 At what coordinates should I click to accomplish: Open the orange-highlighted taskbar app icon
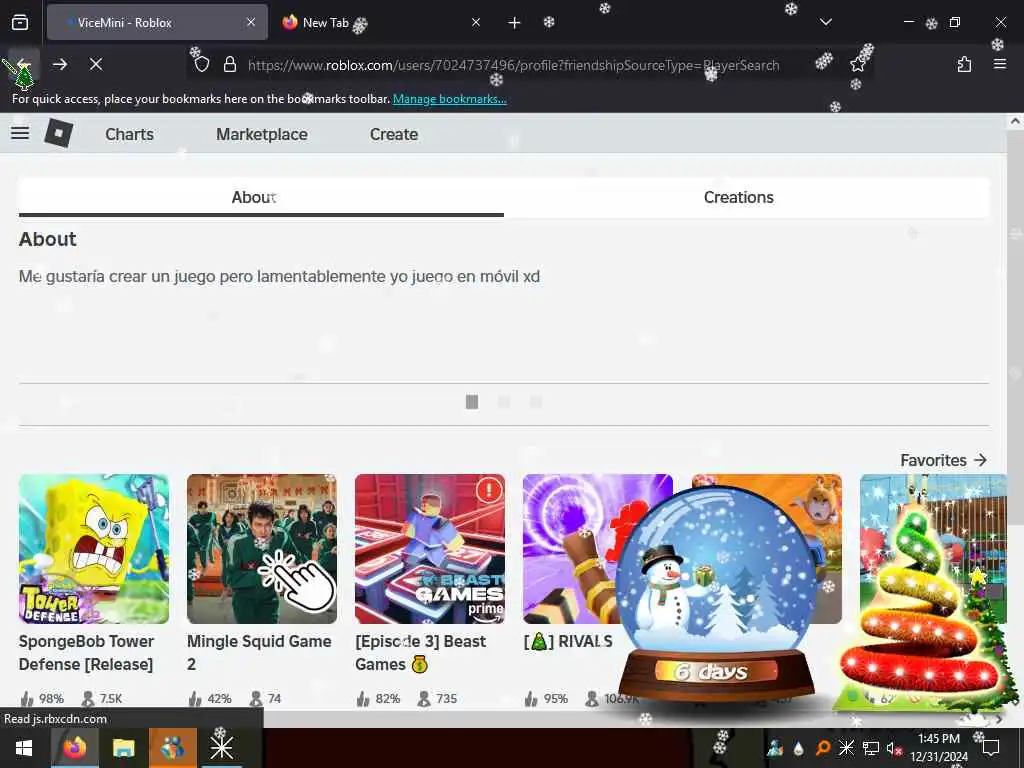pos(172,748)
